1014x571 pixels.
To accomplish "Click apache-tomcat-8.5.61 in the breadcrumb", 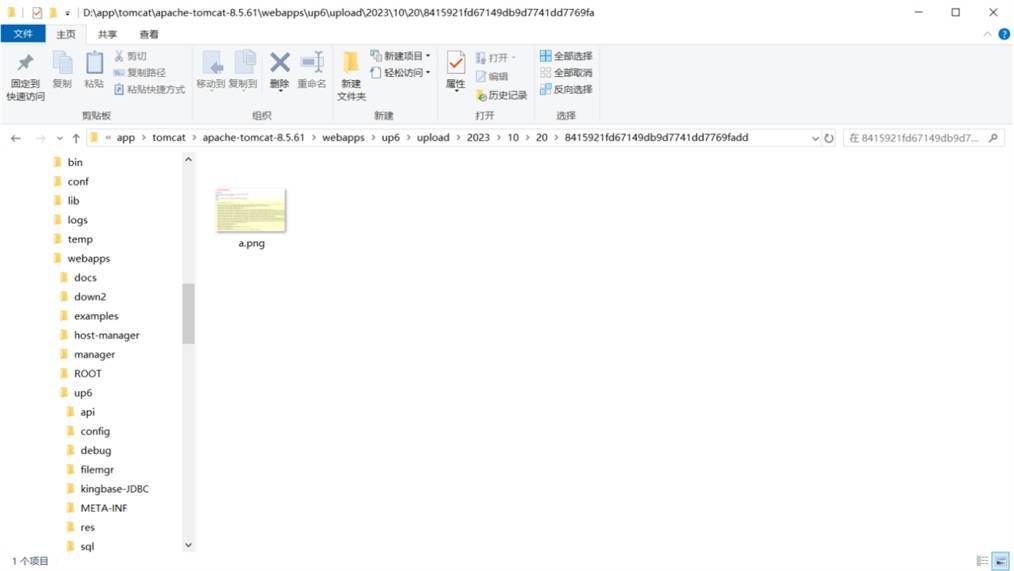I will [254, 138].
